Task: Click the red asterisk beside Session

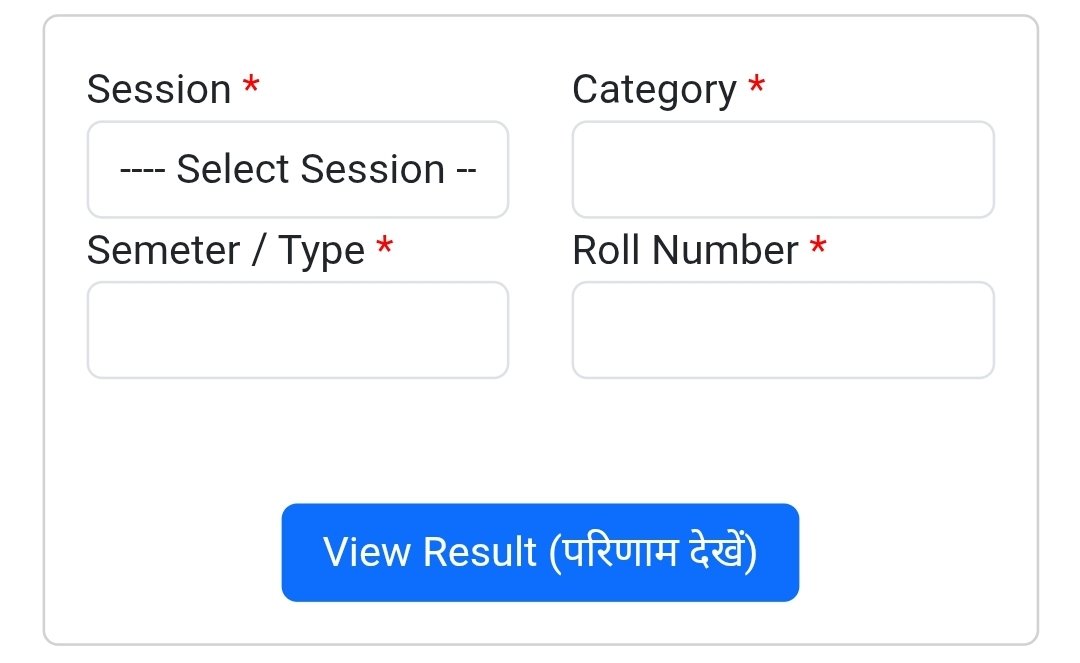Action: 251,87
